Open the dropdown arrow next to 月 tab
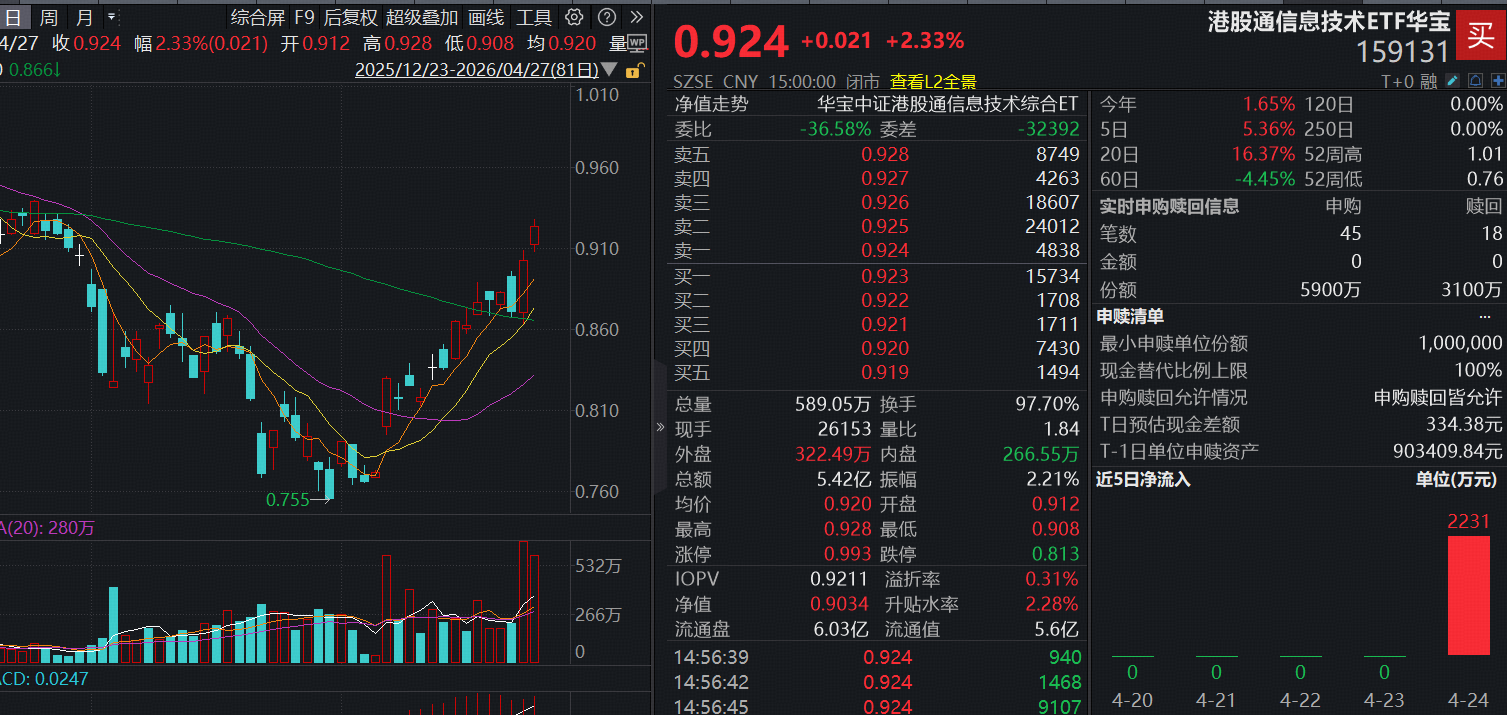The image size is (1507, 715). coord(111,17)
